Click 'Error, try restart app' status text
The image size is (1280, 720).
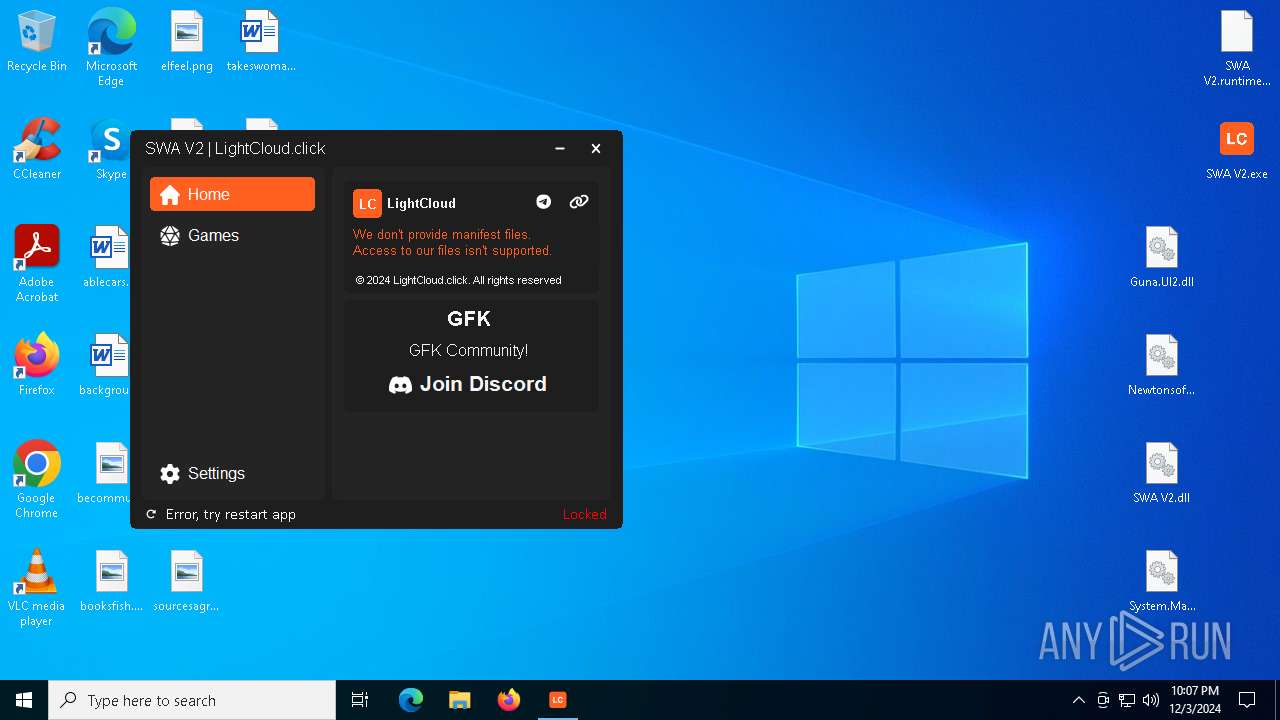[231, 514]
